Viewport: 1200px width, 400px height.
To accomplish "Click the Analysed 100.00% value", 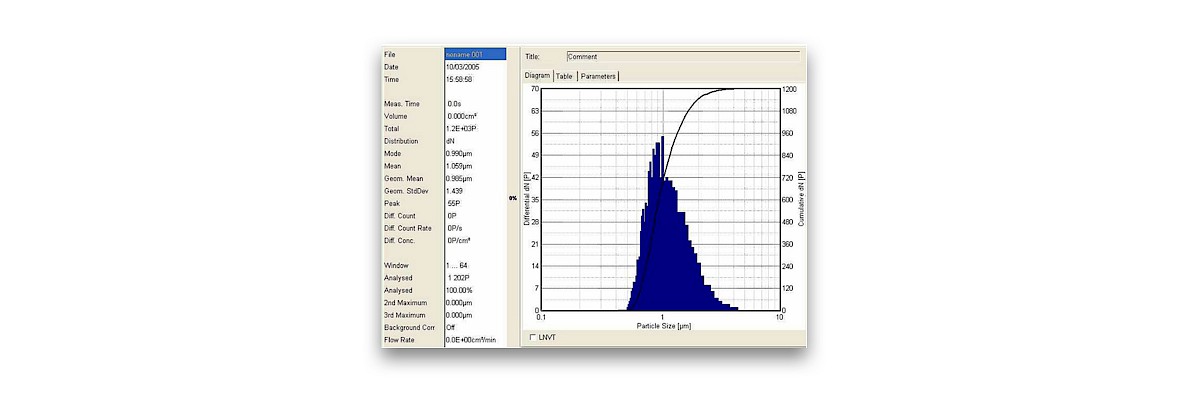I will 461,290.
